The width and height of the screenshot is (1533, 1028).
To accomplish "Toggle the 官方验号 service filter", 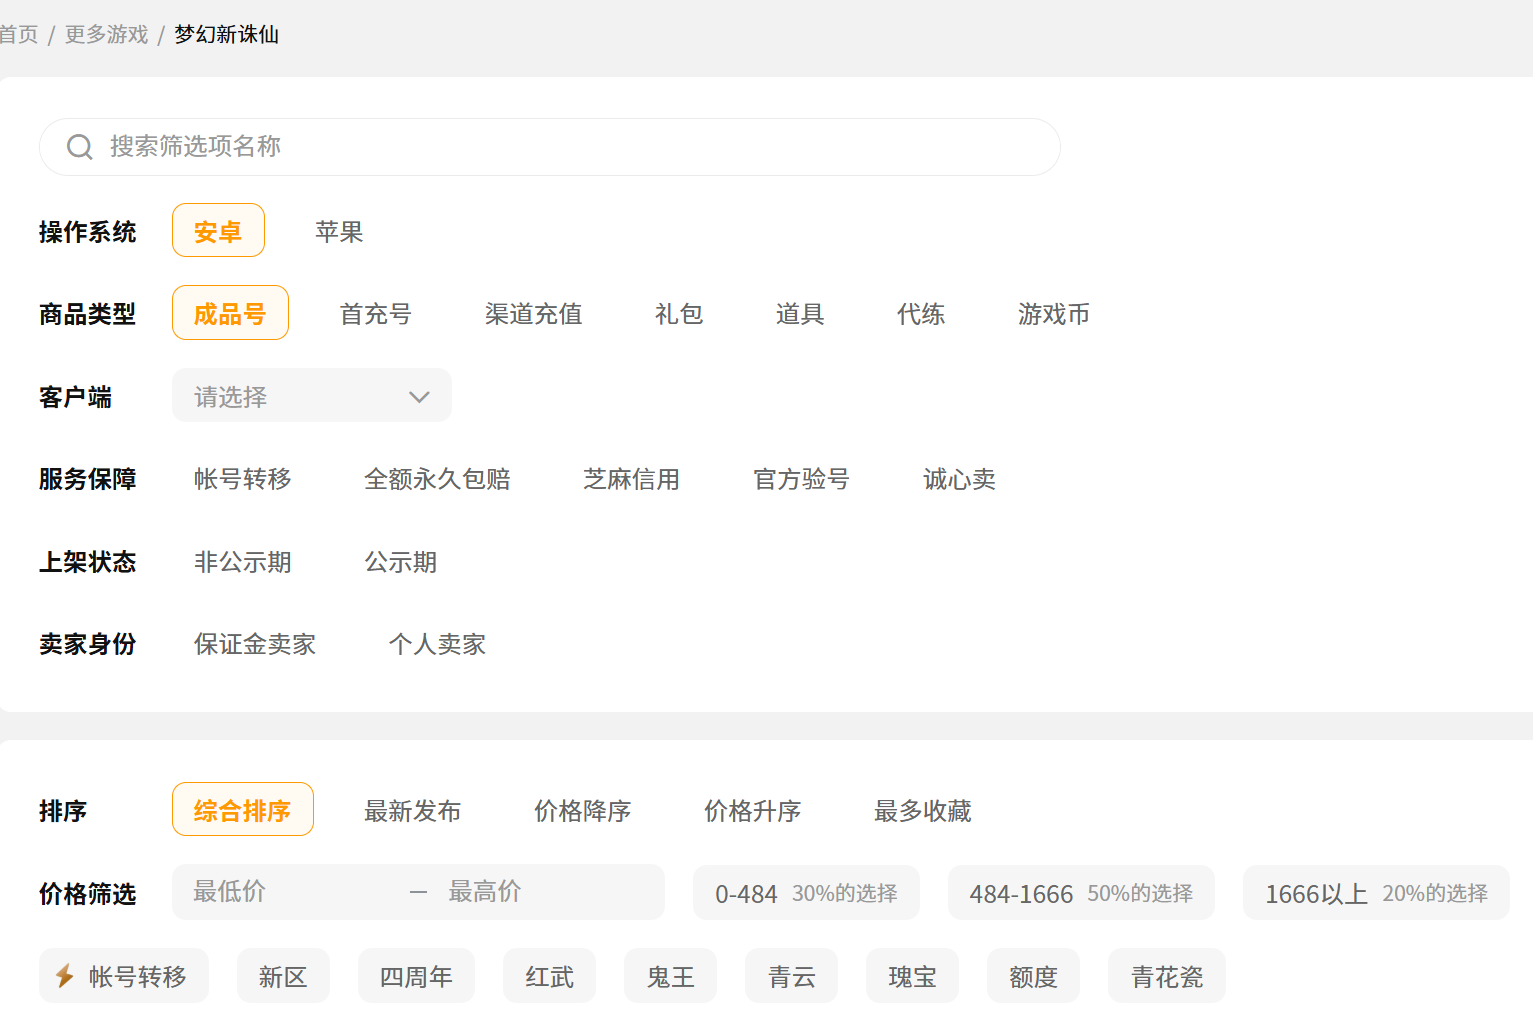I will point(801,480).
